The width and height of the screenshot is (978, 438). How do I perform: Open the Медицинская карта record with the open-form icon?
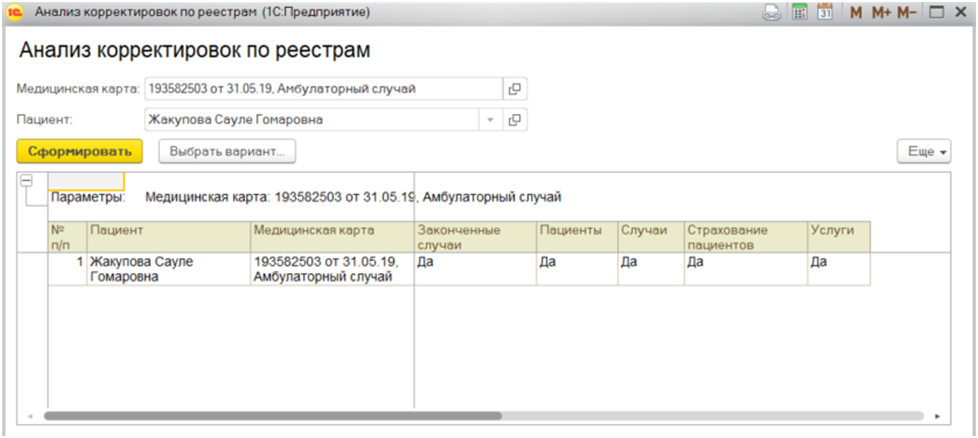tap(515, 89)
